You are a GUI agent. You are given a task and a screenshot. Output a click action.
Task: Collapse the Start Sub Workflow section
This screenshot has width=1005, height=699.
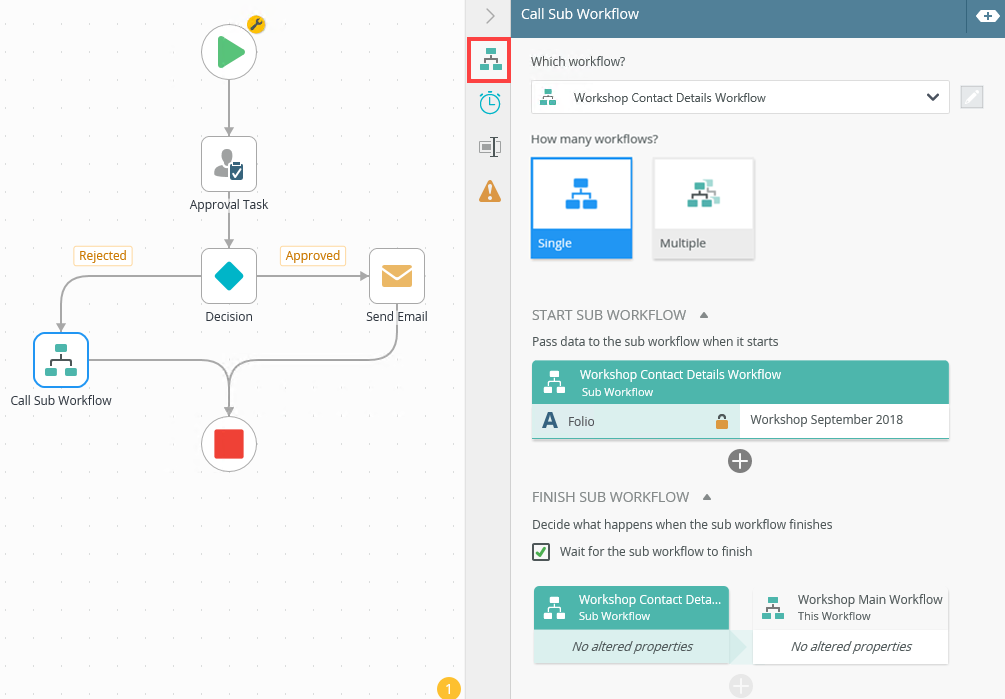coord(704,315)
